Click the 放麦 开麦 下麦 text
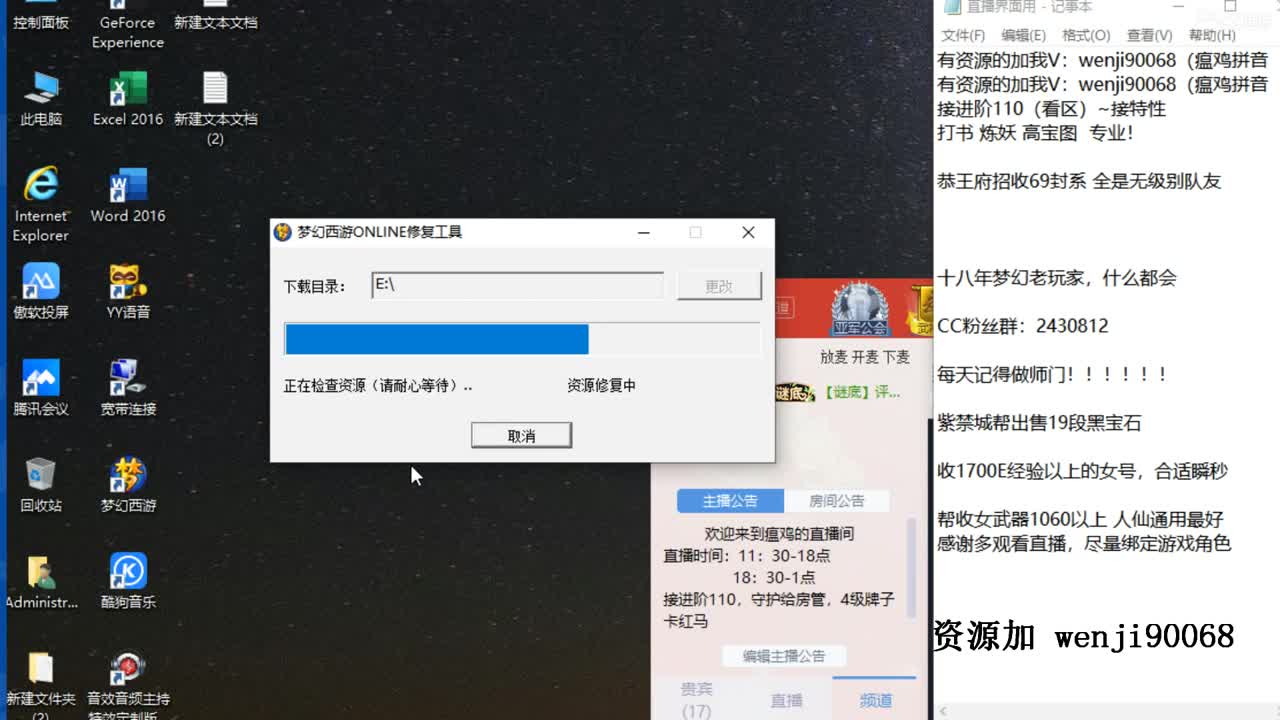 (865, 357)
